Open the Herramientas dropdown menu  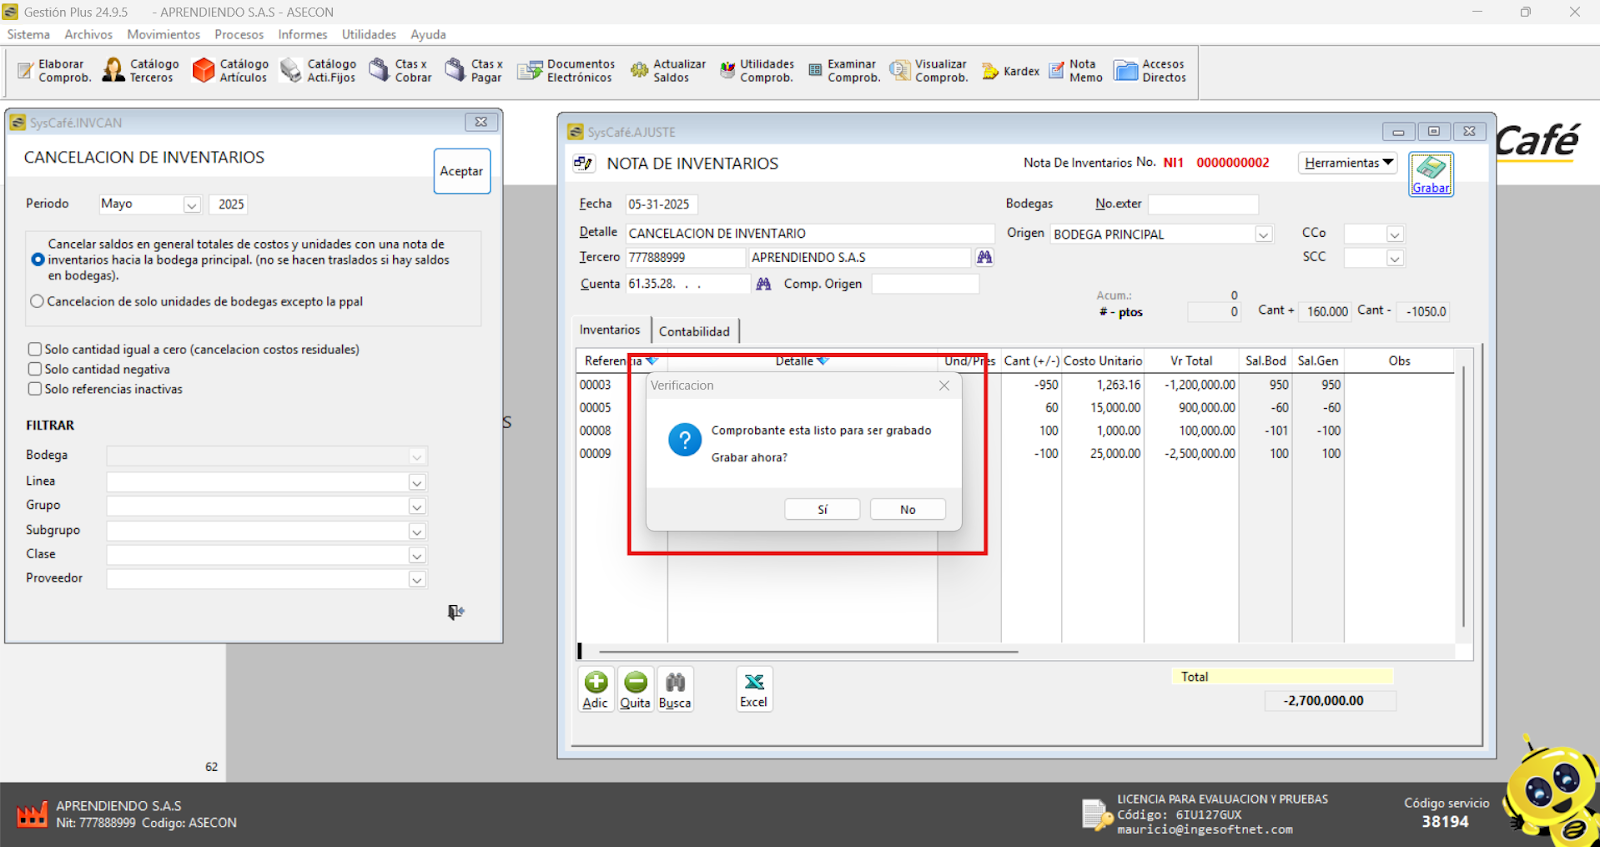click(1348, 163)
